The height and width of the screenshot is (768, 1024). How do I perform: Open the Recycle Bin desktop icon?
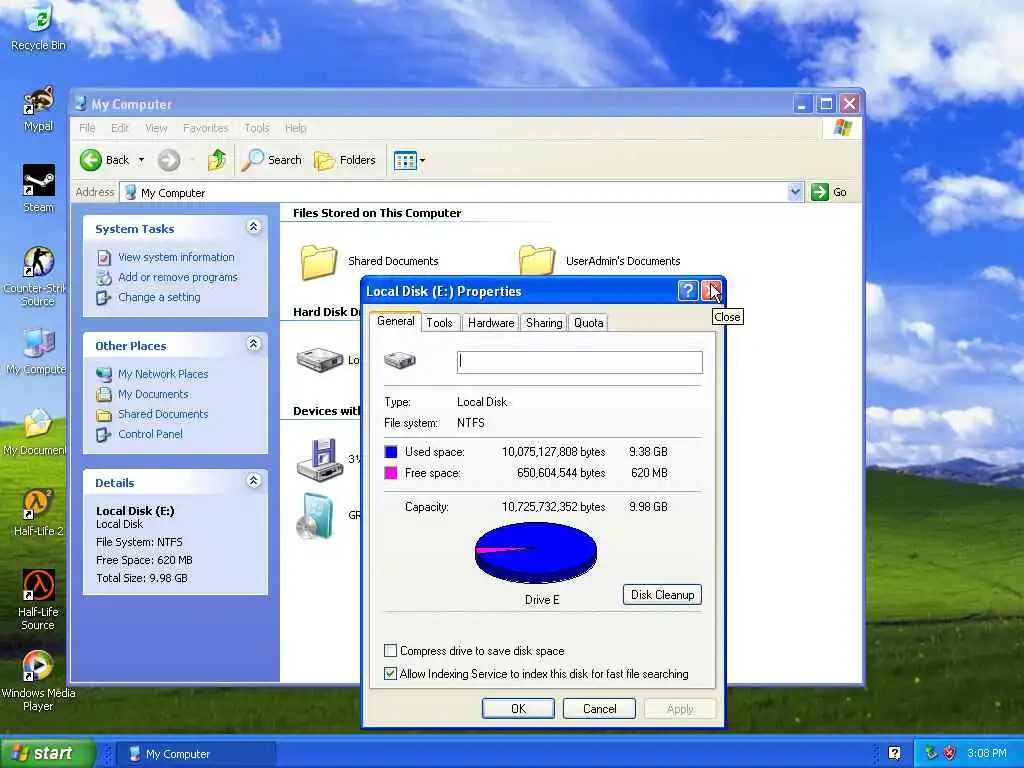click(x=39, y=26)
